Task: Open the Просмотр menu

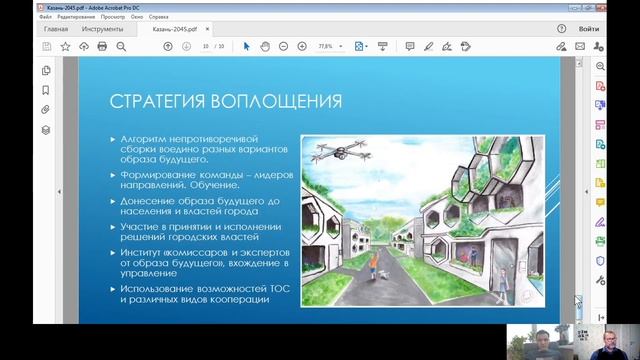Action: pyautogui.click(x=113, y=17)
